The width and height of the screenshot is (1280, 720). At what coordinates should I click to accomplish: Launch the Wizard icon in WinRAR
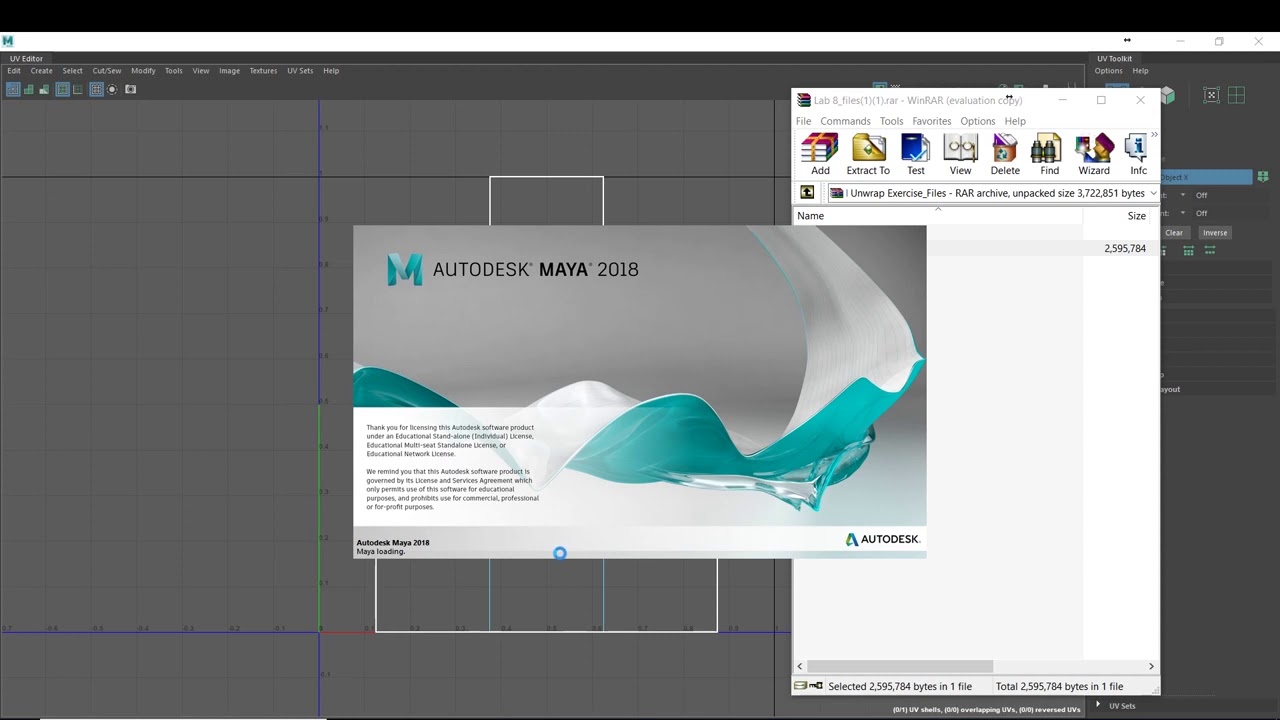[1094, 154]
